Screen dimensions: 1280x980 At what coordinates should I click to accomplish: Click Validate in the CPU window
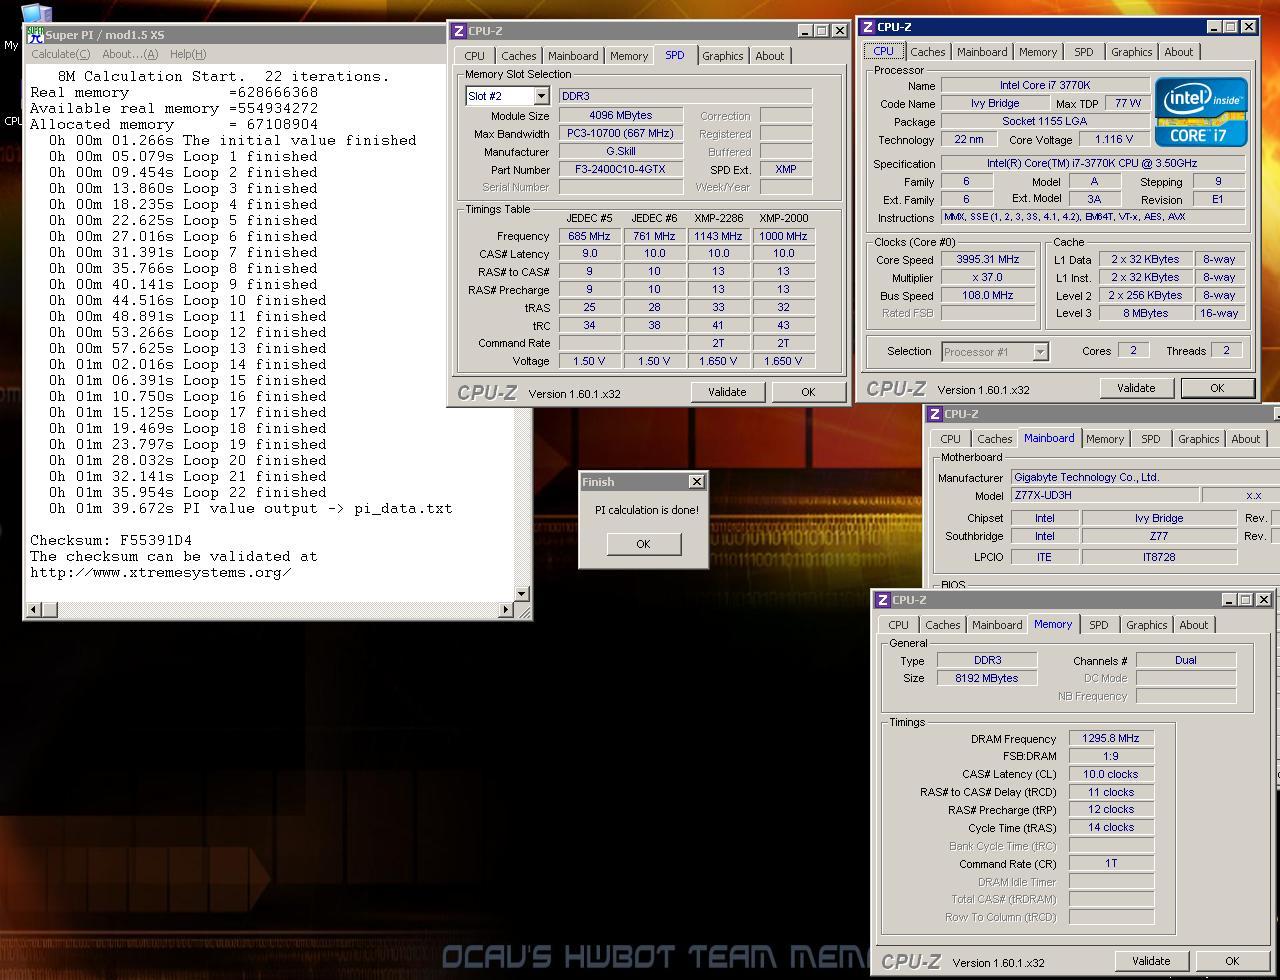click(1136, 388)
